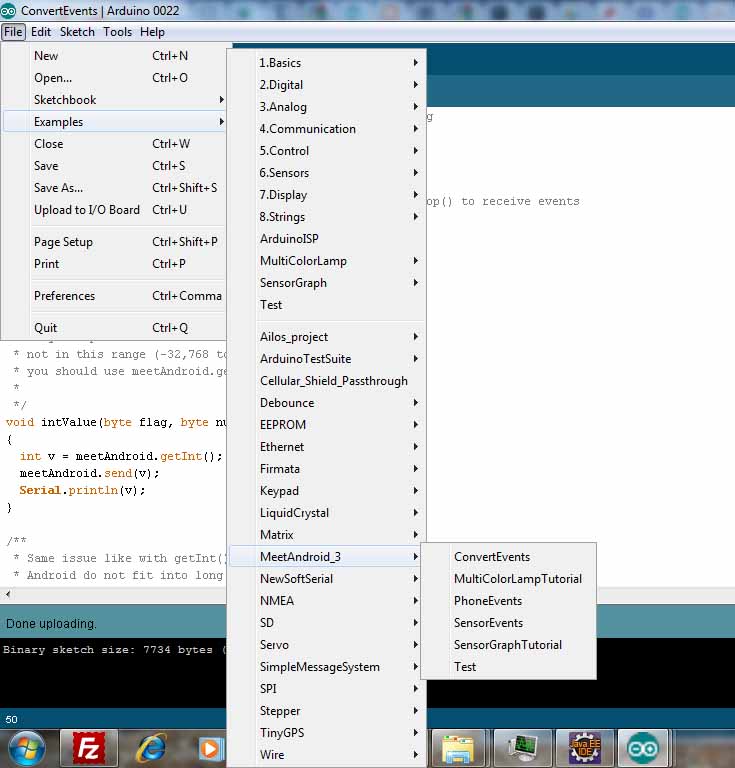Open the Edit menu
This screenshot has width=735, height=768.
41,32
